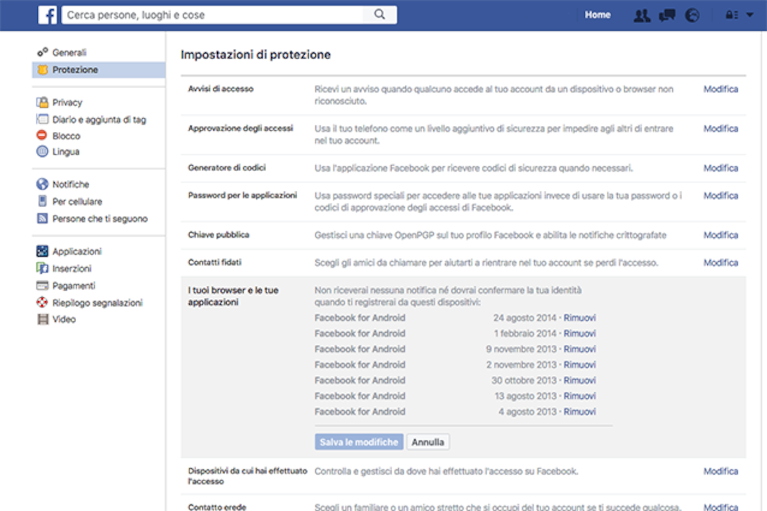767x511 pixels.
Task: Click Modifica for Dispositivi da cui hai effettuato l'accesso
Action: tap(721, 471)
